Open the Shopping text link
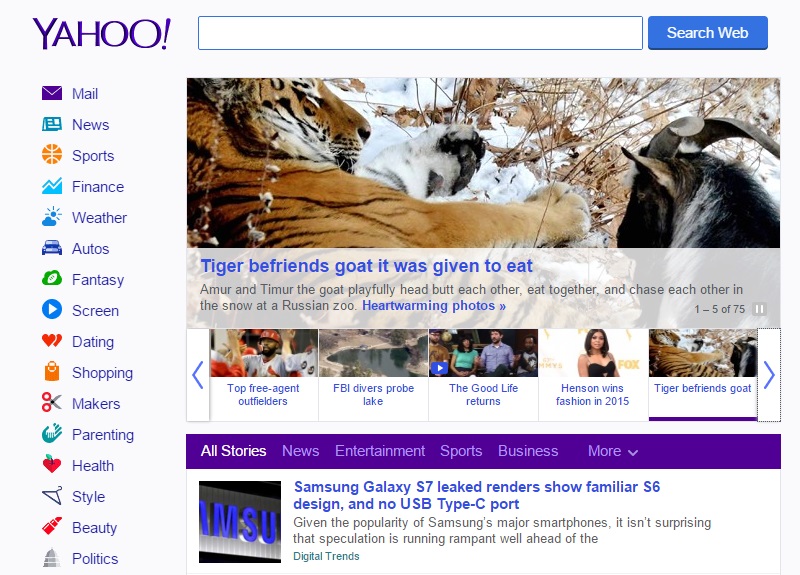 (x=103, y=373)
